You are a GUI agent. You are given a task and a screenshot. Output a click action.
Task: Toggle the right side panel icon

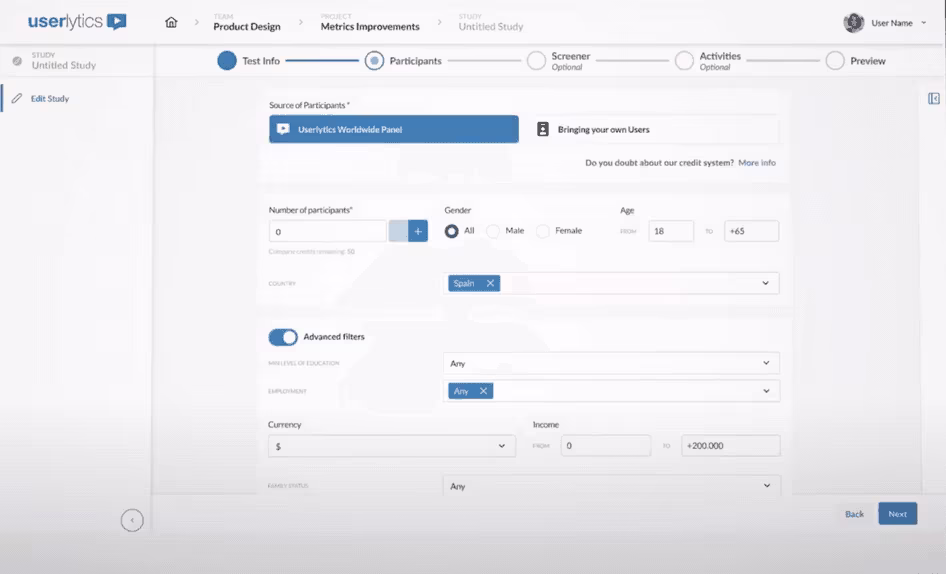(x=934, y=98)
